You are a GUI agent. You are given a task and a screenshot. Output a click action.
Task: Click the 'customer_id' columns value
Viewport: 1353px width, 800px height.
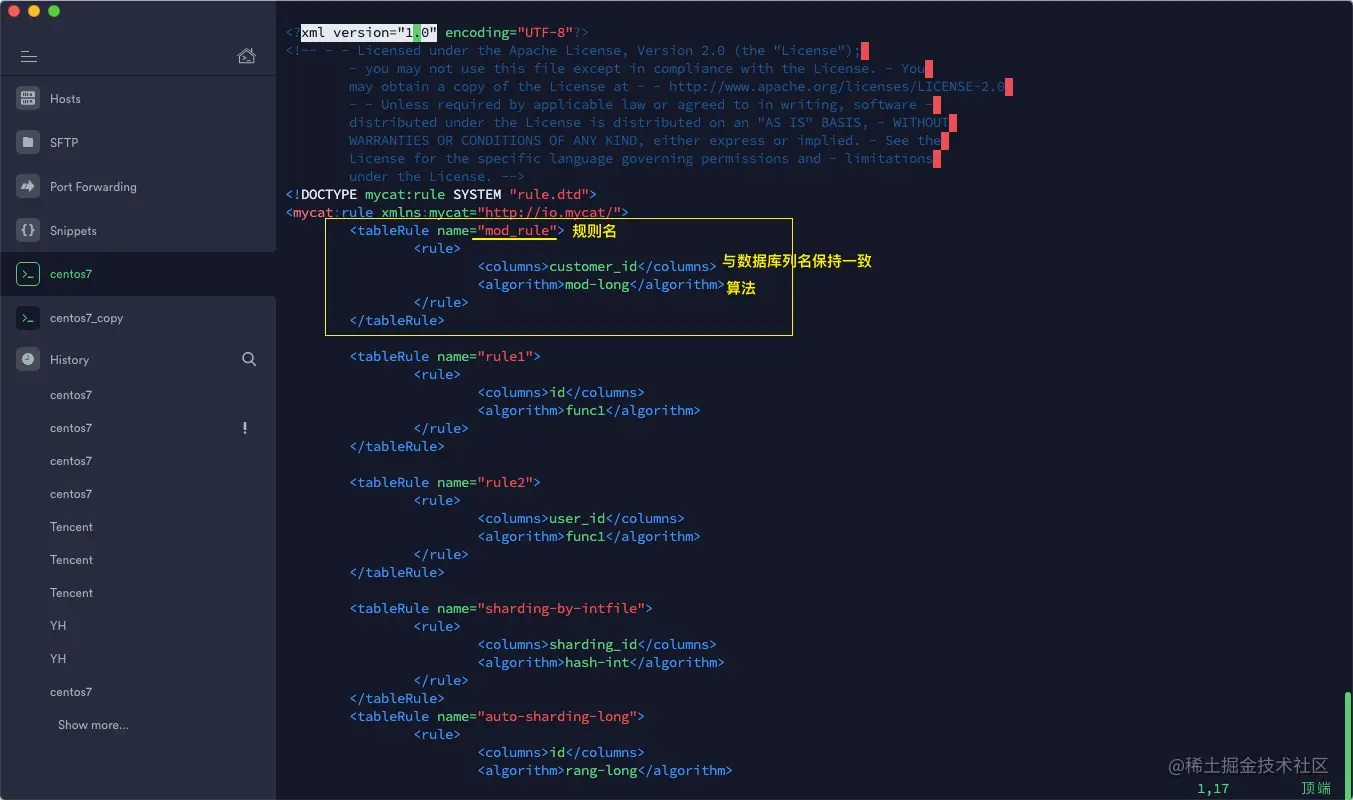tap(593, 267)
